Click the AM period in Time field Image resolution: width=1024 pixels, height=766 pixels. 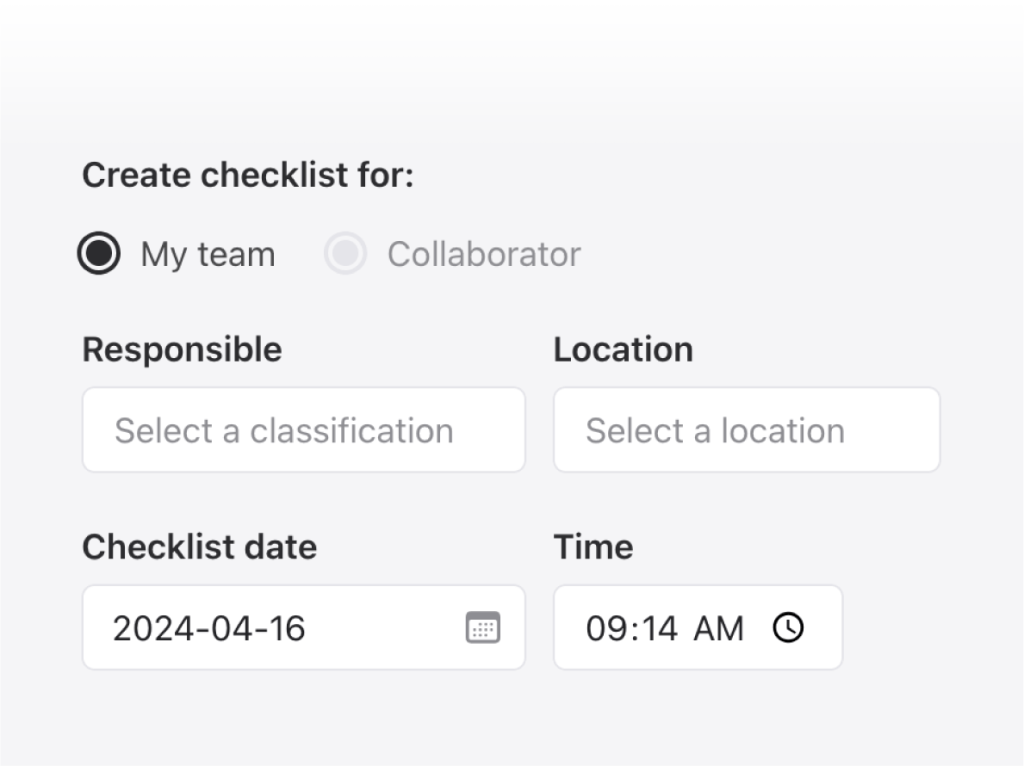point(718,629)
